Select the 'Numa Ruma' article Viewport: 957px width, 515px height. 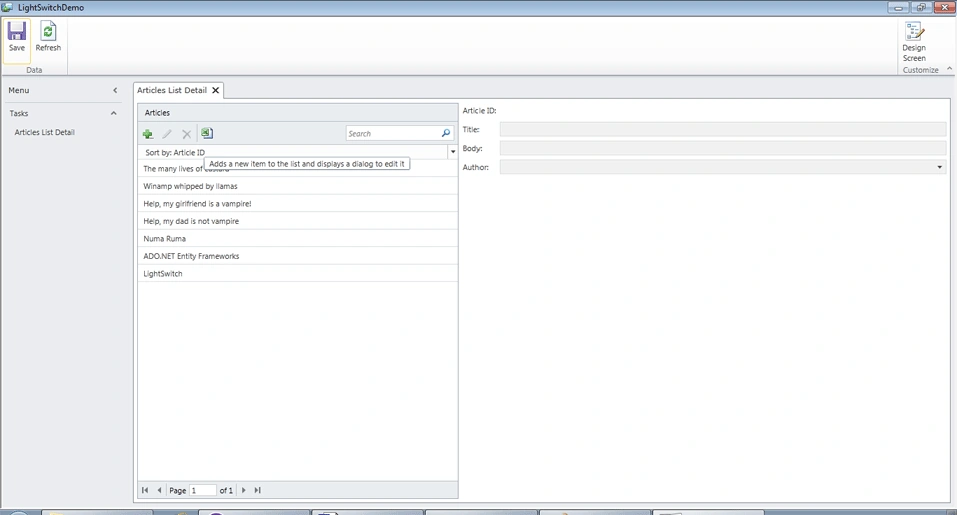coord(298,239)
